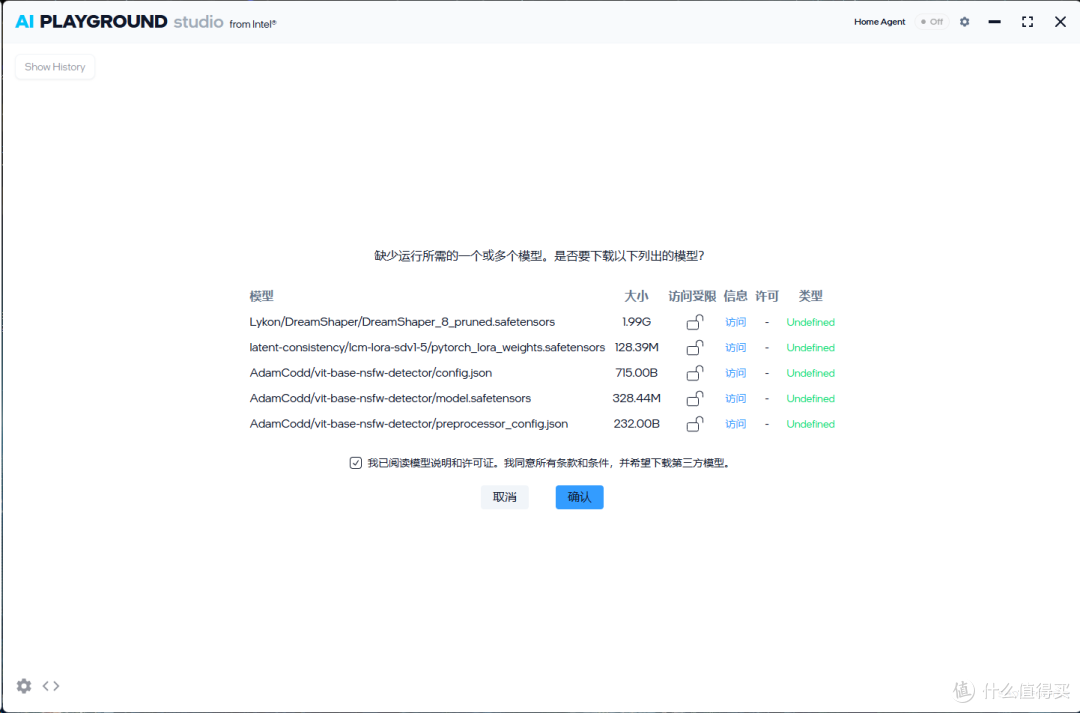Click Undefined type in lcm-lora row

click(811, 347)
